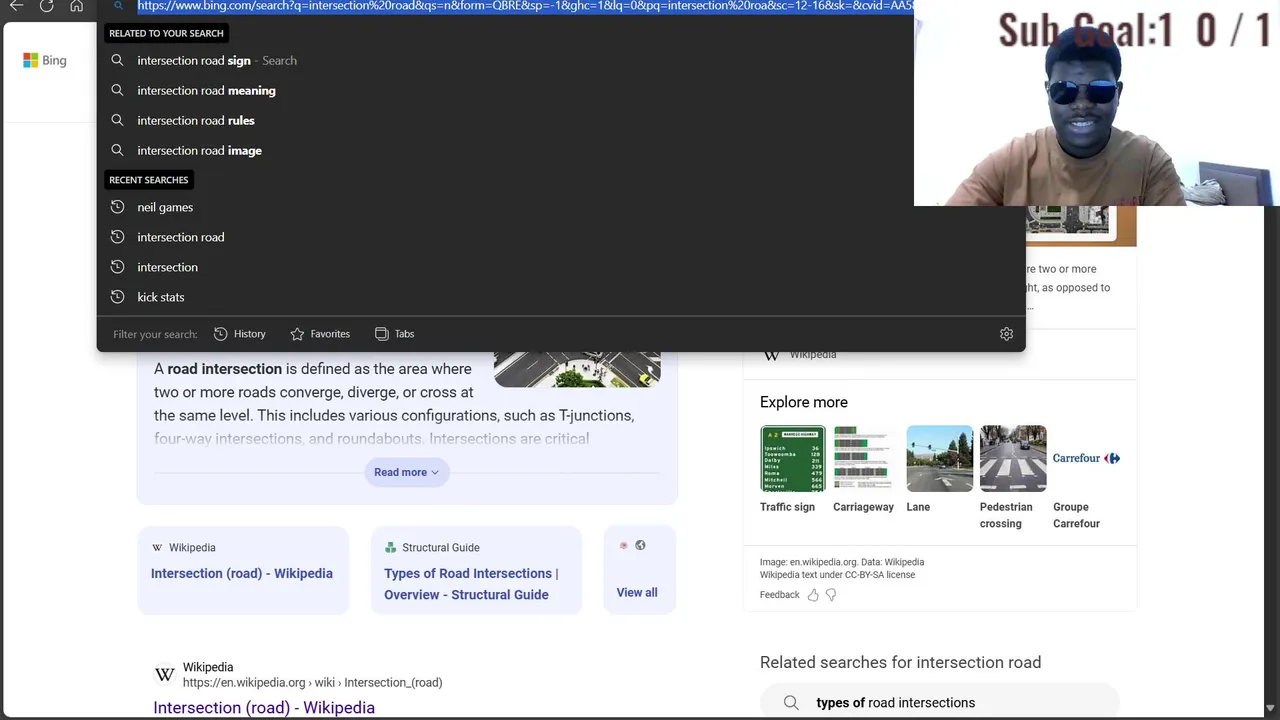Click search icon beside 'intersection road sign'
Screen dimensions: 1280x720
(117, 60)
